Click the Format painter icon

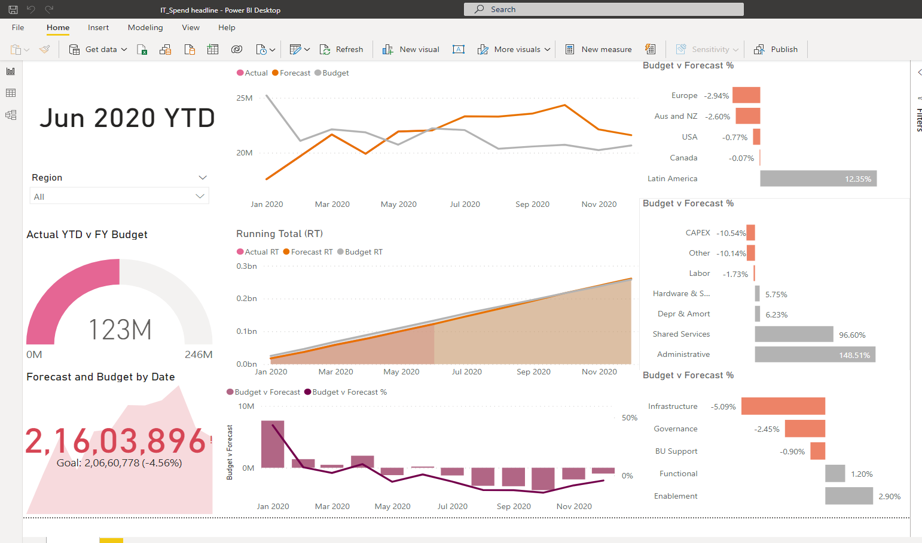[x=44, y=49]
